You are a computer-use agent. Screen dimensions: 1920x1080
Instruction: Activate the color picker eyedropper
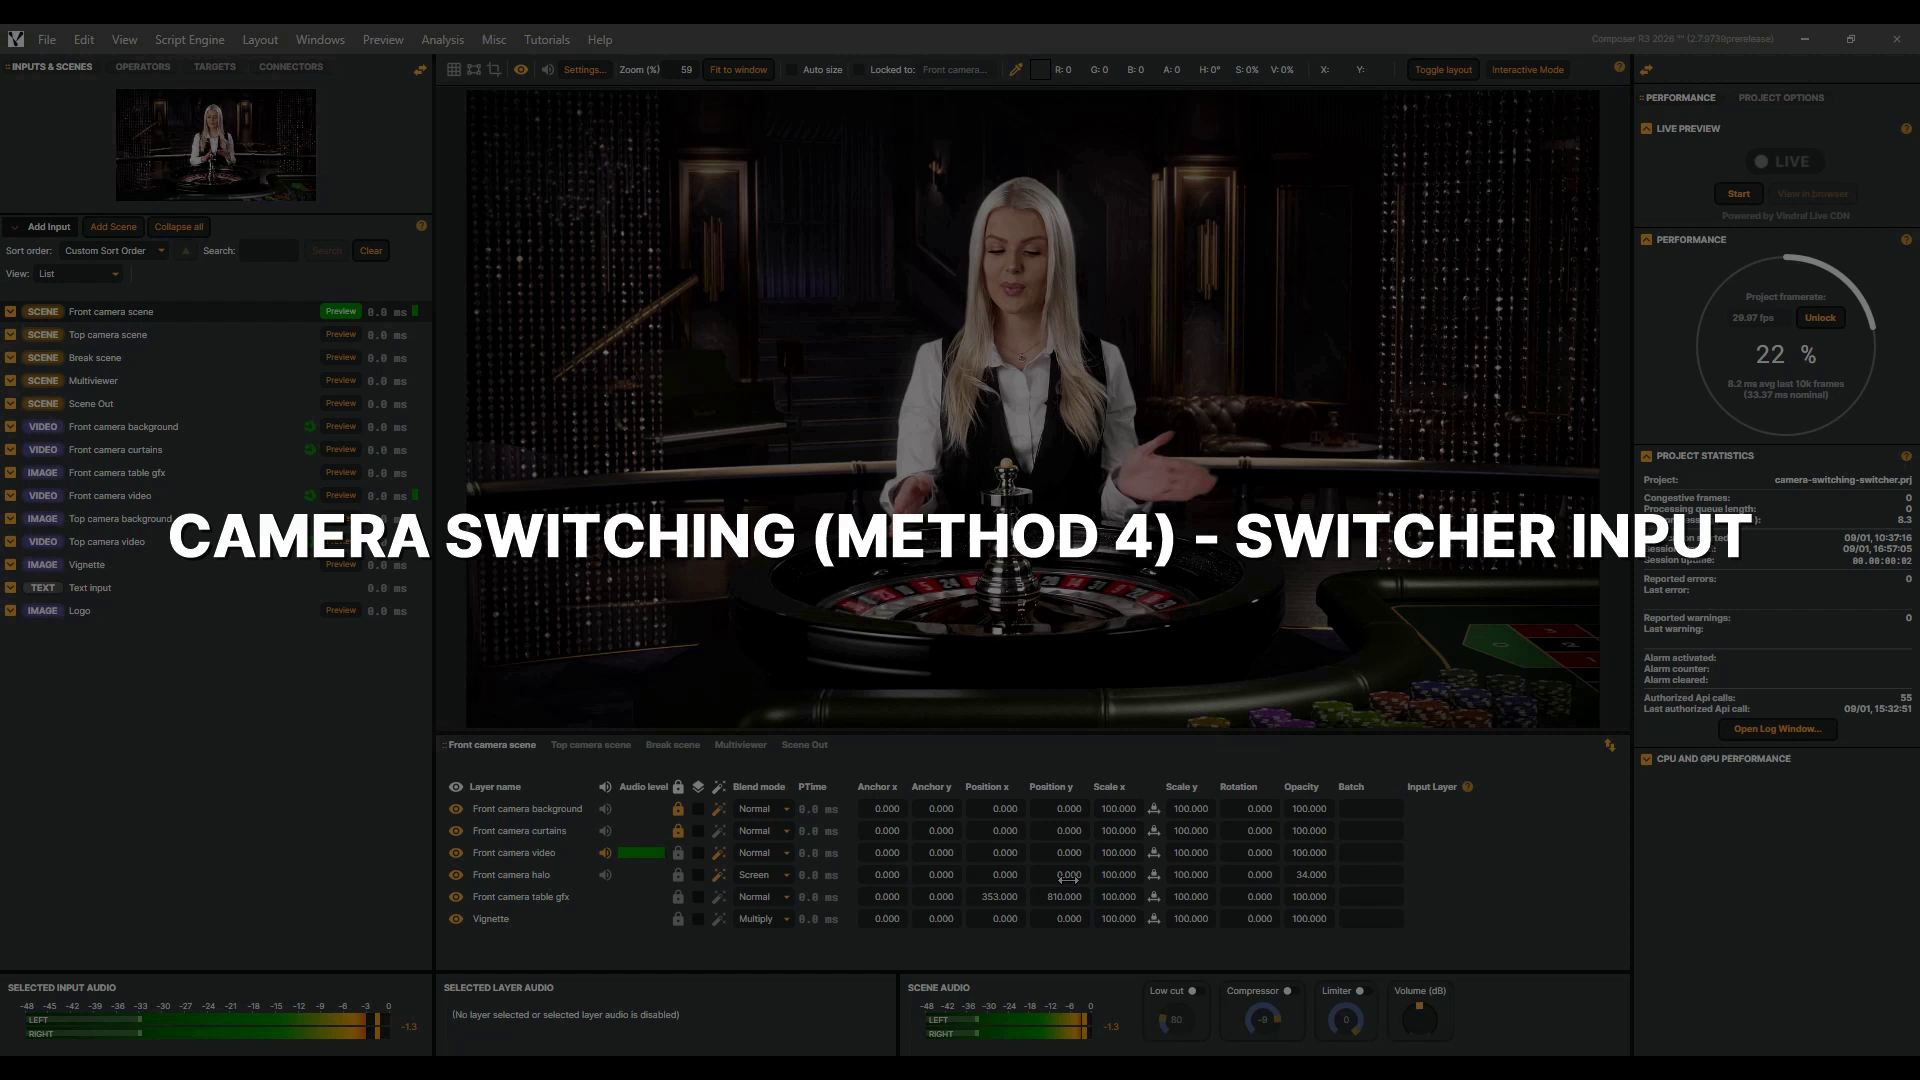click(1016, 70)
